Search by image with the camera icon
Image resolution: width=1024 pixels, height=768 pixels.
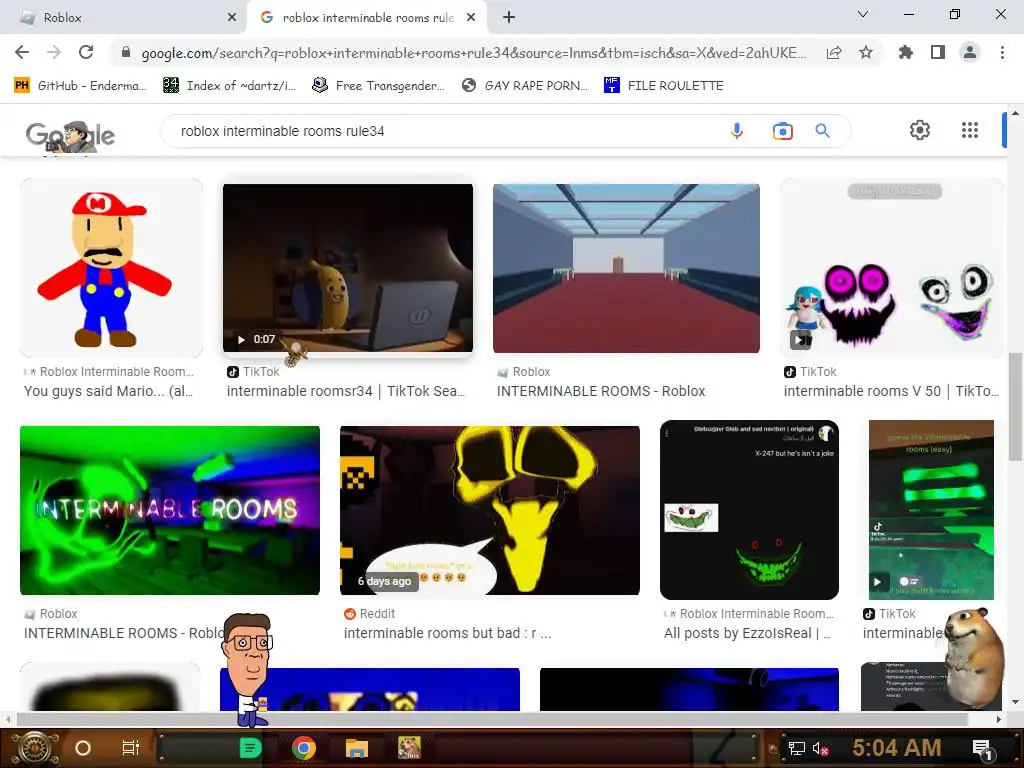pos(782,131)
